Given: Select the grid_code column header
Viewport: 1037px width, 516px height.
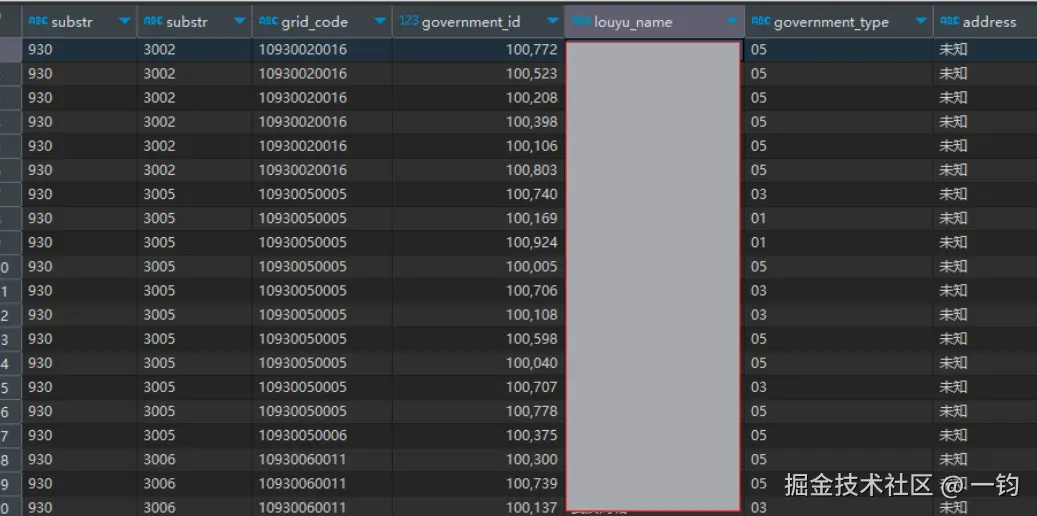Looking at the screenshot, I should (x=322, y=21).
